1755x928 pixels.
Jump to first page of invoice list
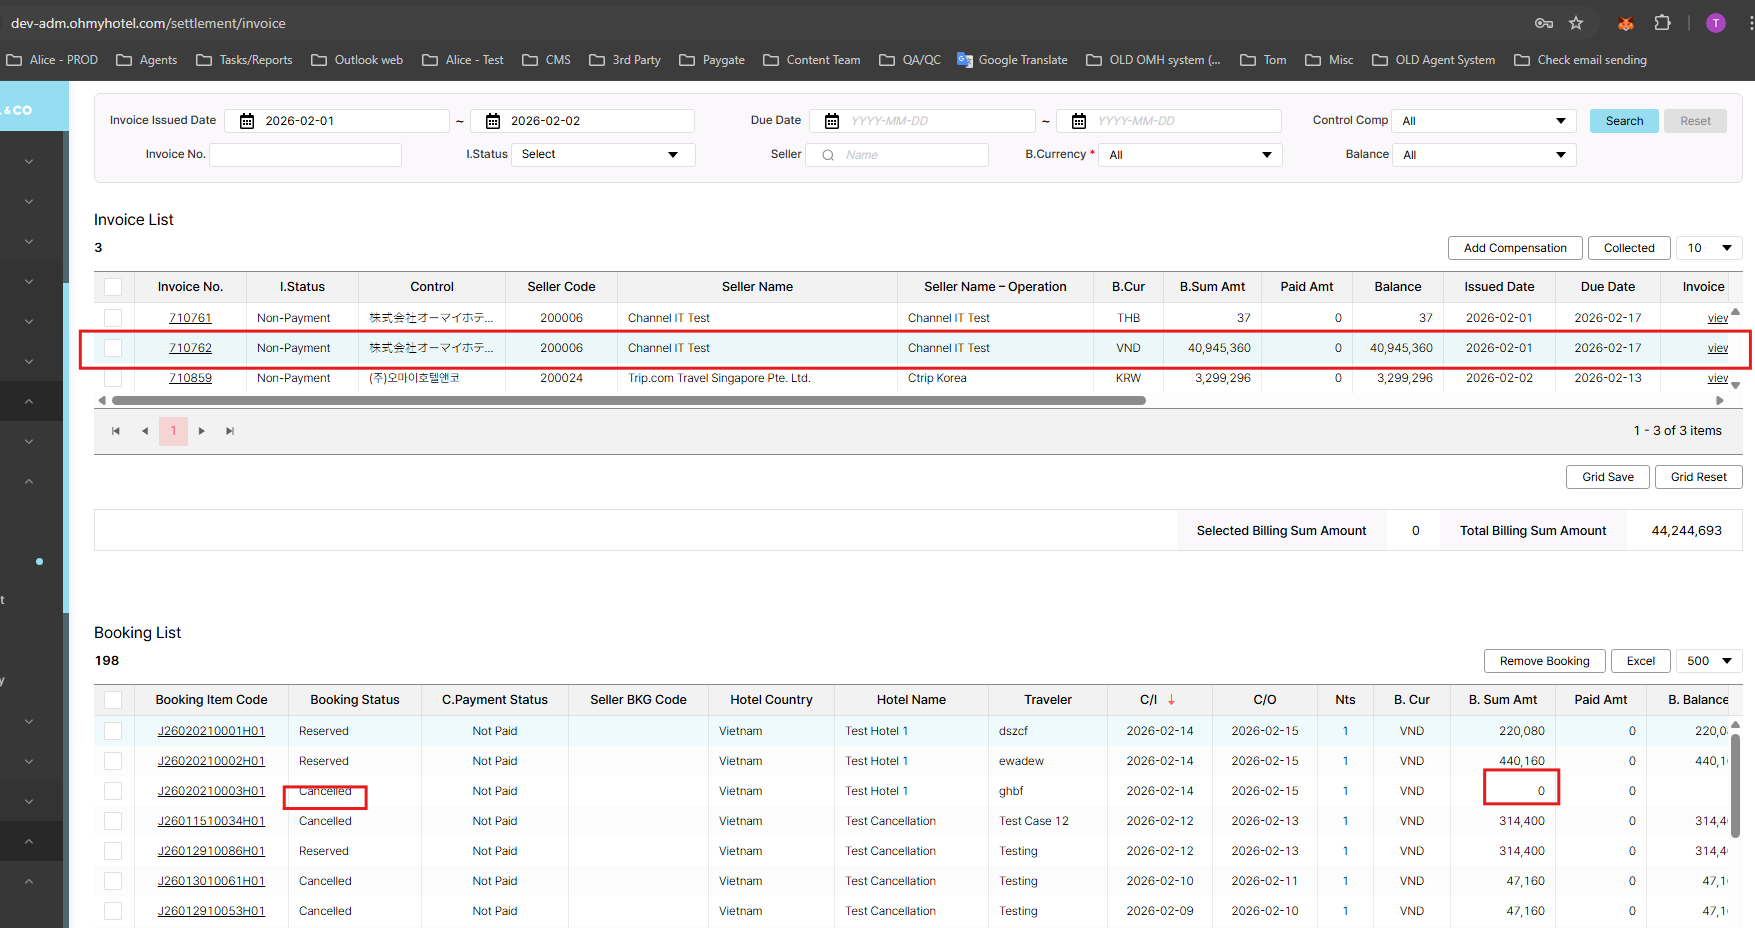click(116, 431)
